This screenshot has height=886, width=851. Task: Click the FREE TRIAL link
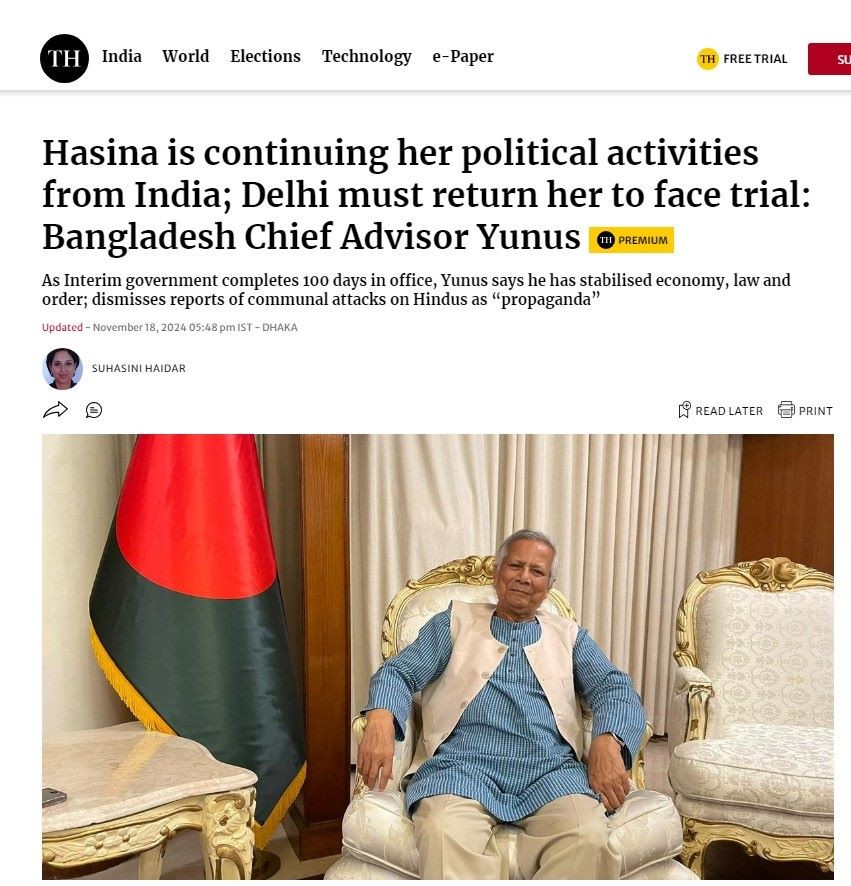755,59
